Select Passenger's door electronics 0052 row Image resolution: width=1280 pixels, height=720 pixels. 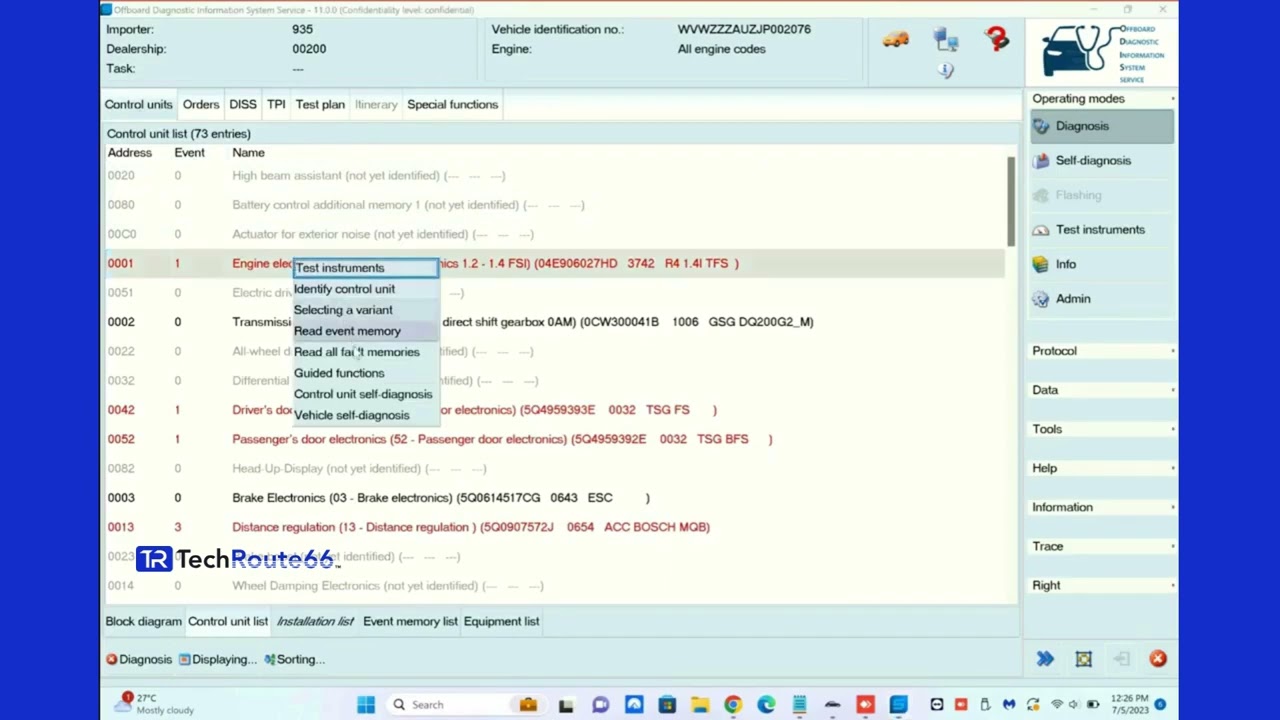pyautogui.click(x=555, y=439)
